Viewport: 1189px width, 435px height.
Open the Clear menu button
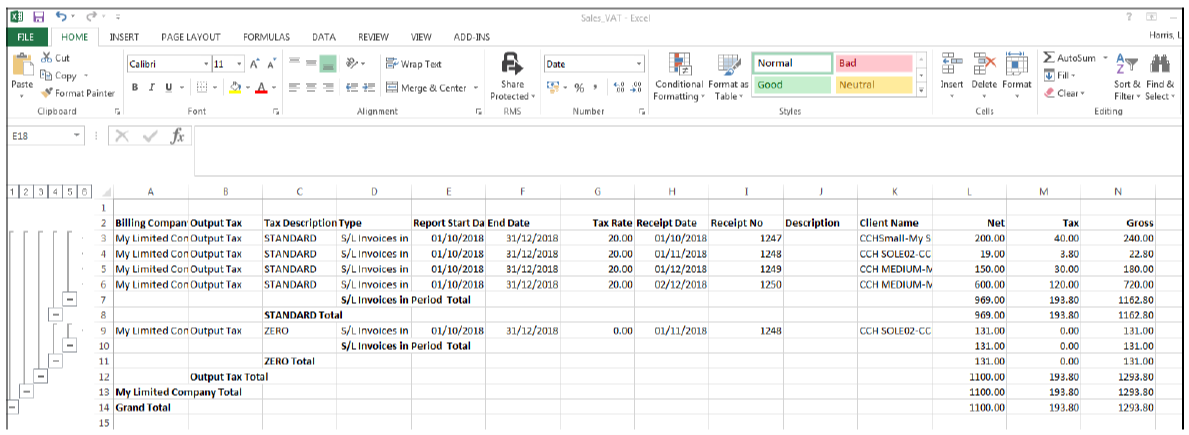tap(1063, 93)
